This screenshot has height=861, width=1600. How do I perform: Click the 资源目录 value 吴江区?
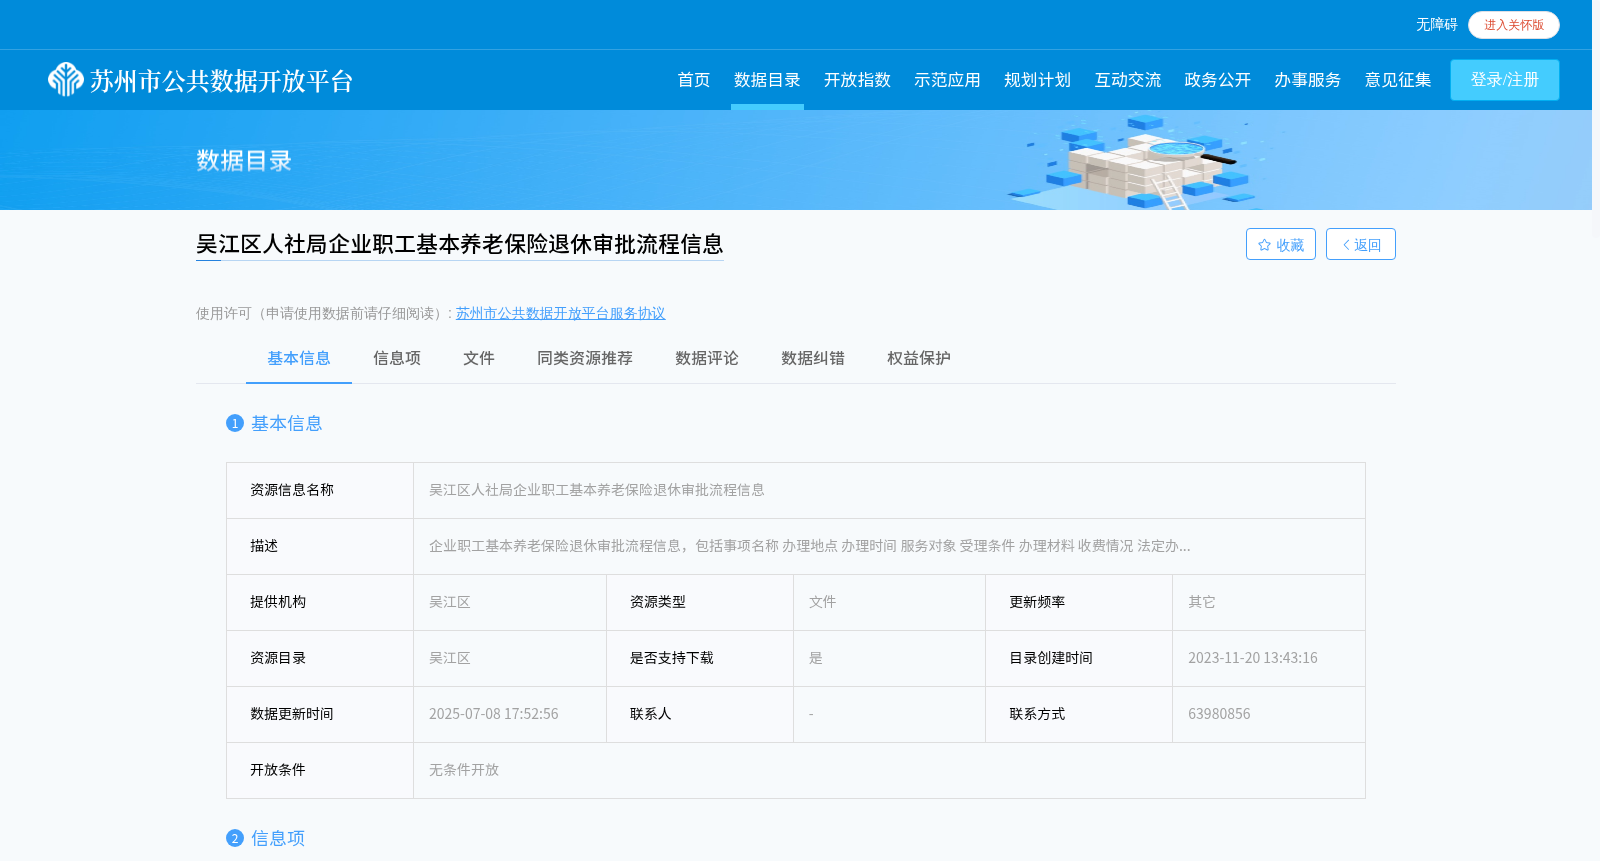point(450,658)
